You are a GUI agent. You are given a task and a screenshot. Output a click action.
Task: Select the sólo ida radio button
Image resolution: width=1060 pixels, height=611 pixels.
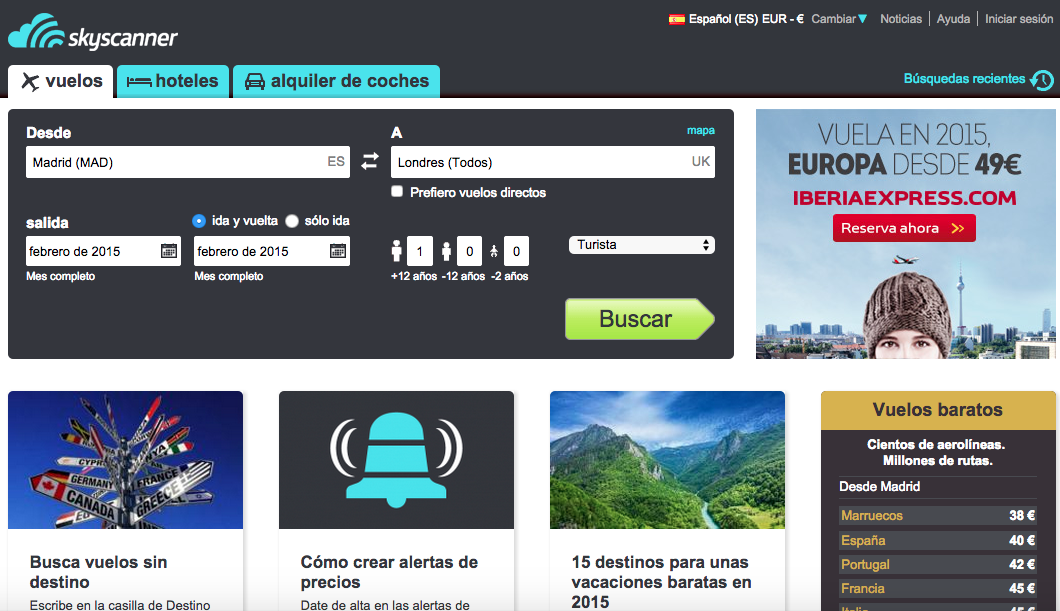[x=291, y=221]
